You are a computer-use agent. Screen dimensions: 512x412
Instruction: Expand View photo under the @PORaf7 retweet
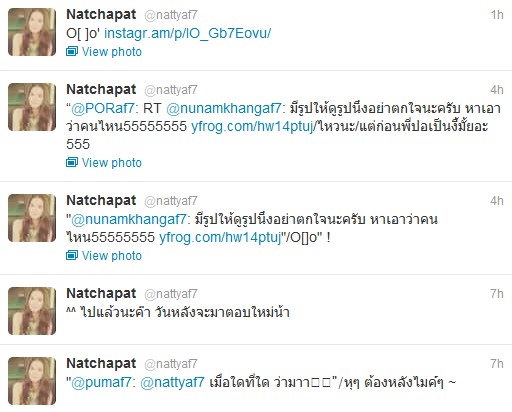click(x=112, y=163)
